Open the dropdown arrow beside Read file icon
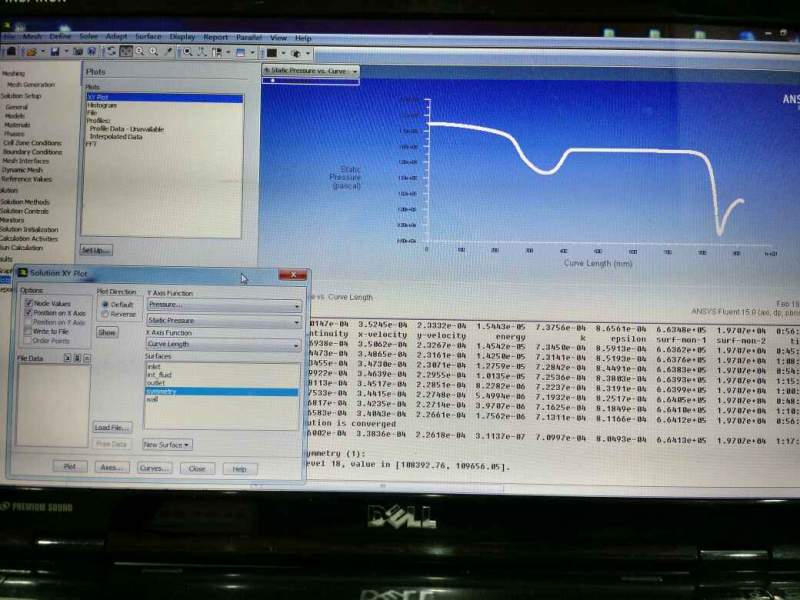This screenshot has width=800, height=600. click(x=42, y=52)
